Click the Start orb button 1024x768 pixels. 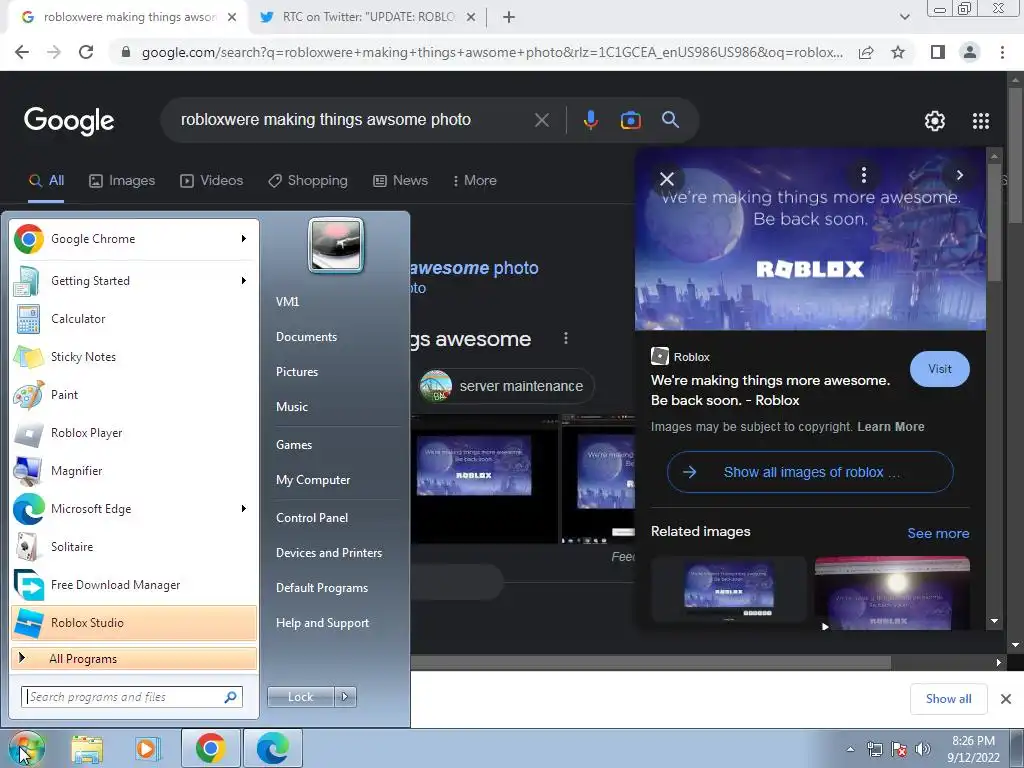pos(26,748)
